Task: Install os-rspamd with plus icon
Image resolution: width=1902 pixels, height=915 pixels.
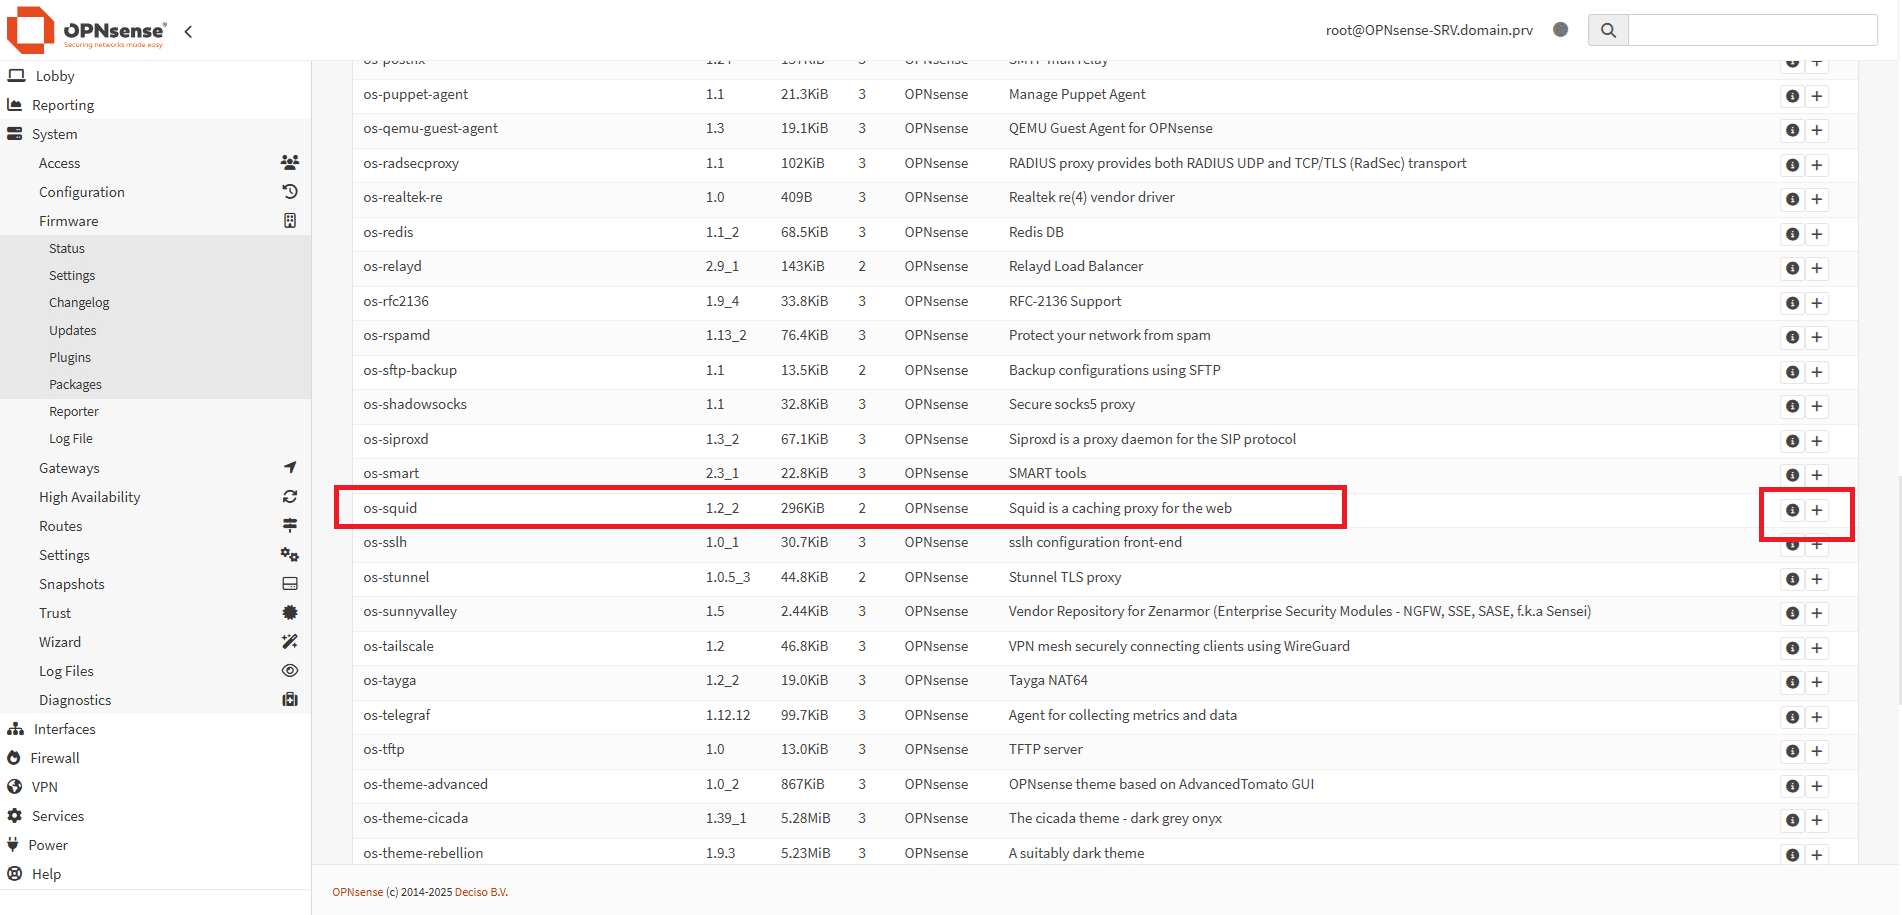Action: 1817,337
